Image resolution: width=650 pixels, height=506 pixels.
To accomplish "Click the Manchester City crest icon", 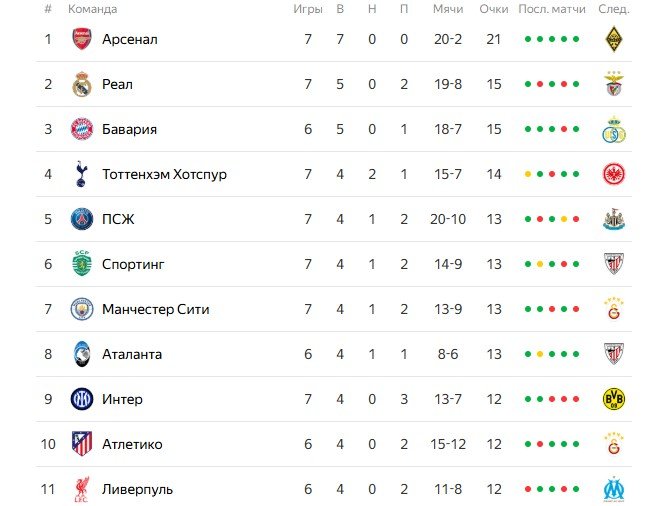I will click(81, 309).
